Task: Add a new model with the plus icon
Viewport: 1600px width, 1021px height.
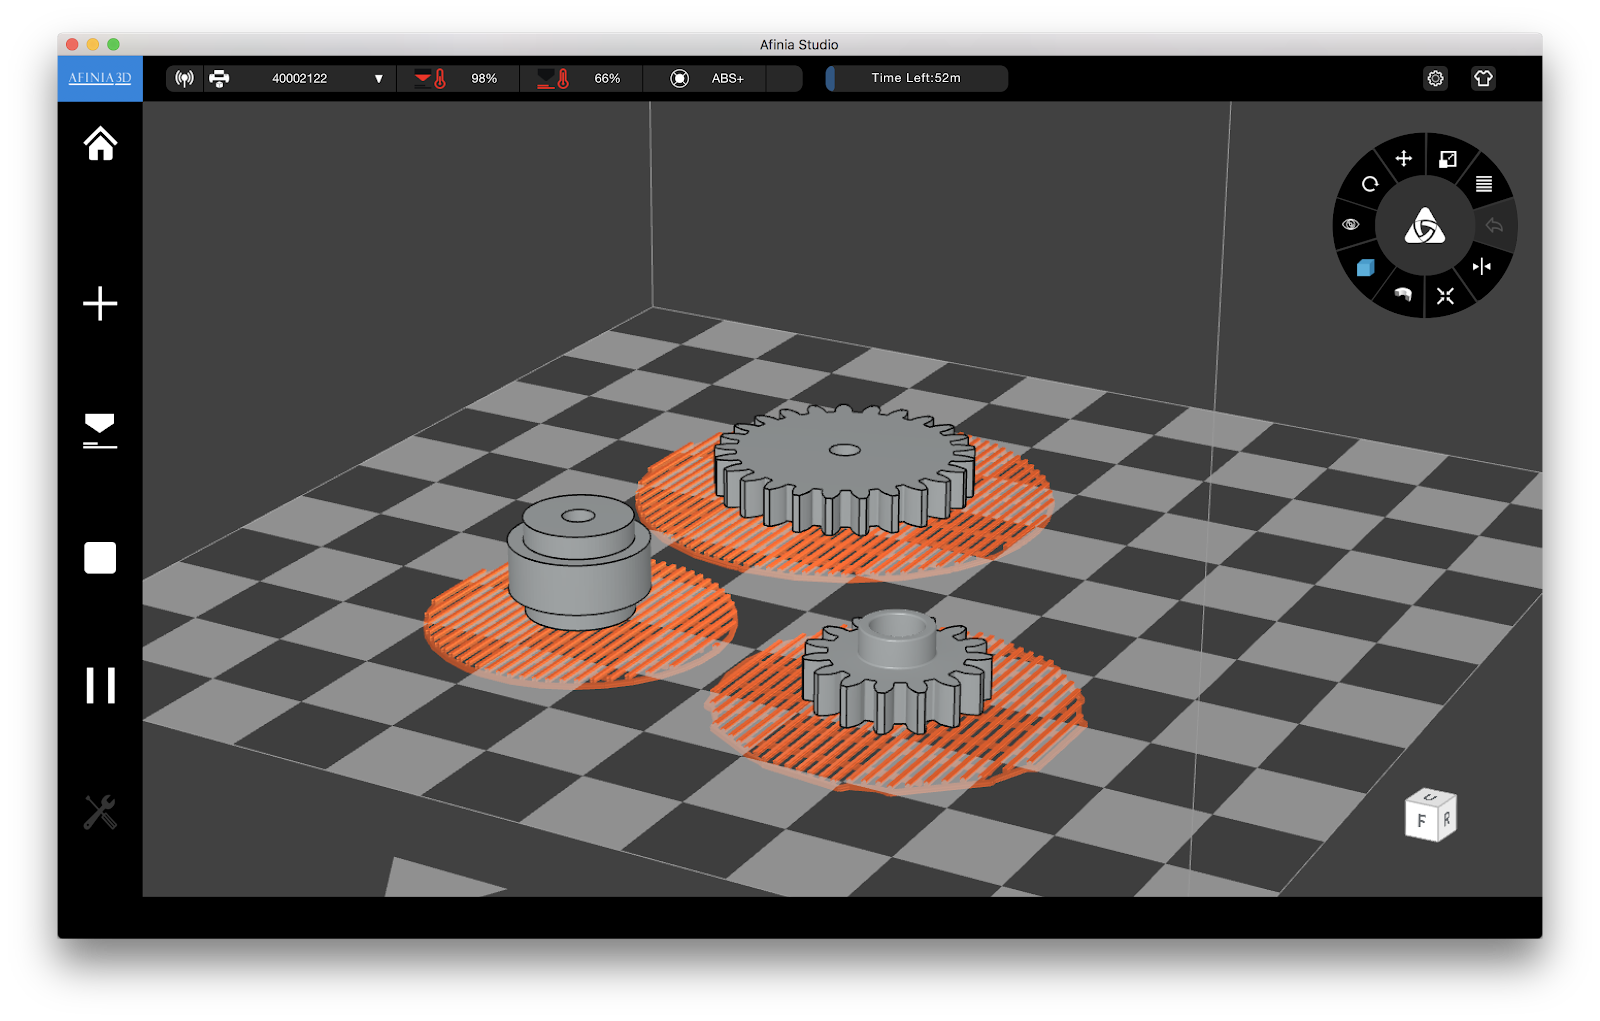Action: pyautogui.click(x=100, y=303)
